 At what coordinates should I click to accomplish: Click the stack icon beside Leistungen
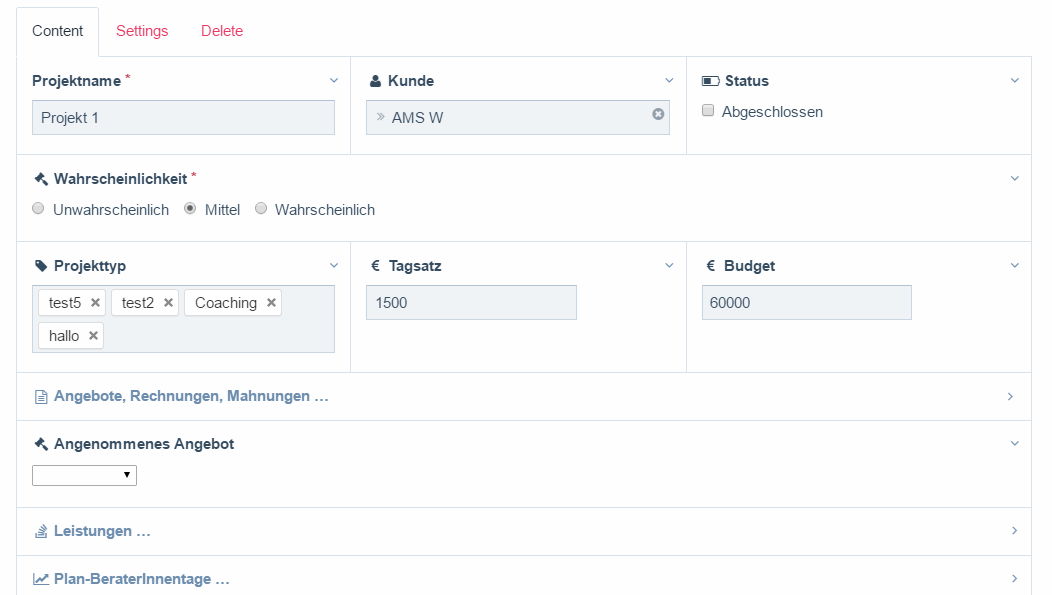pyautogui.click(x=41, y=532)
